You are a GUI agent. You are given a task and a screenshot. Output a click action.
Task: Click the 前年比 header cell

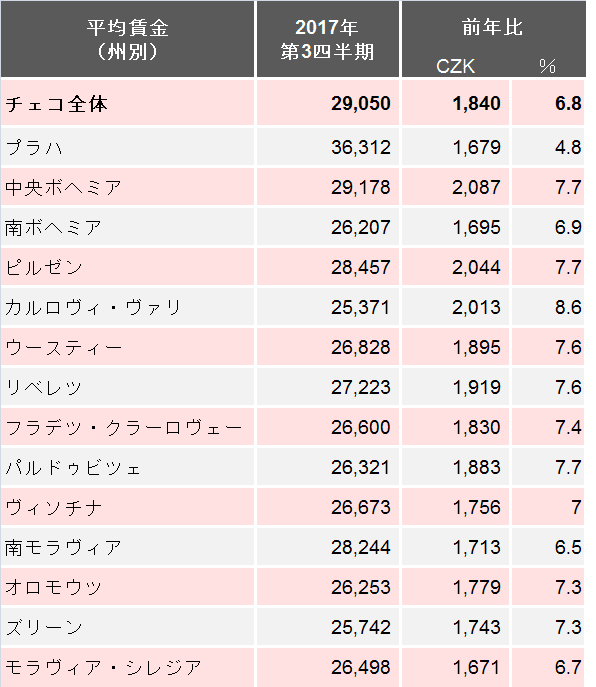click(493, 28)
